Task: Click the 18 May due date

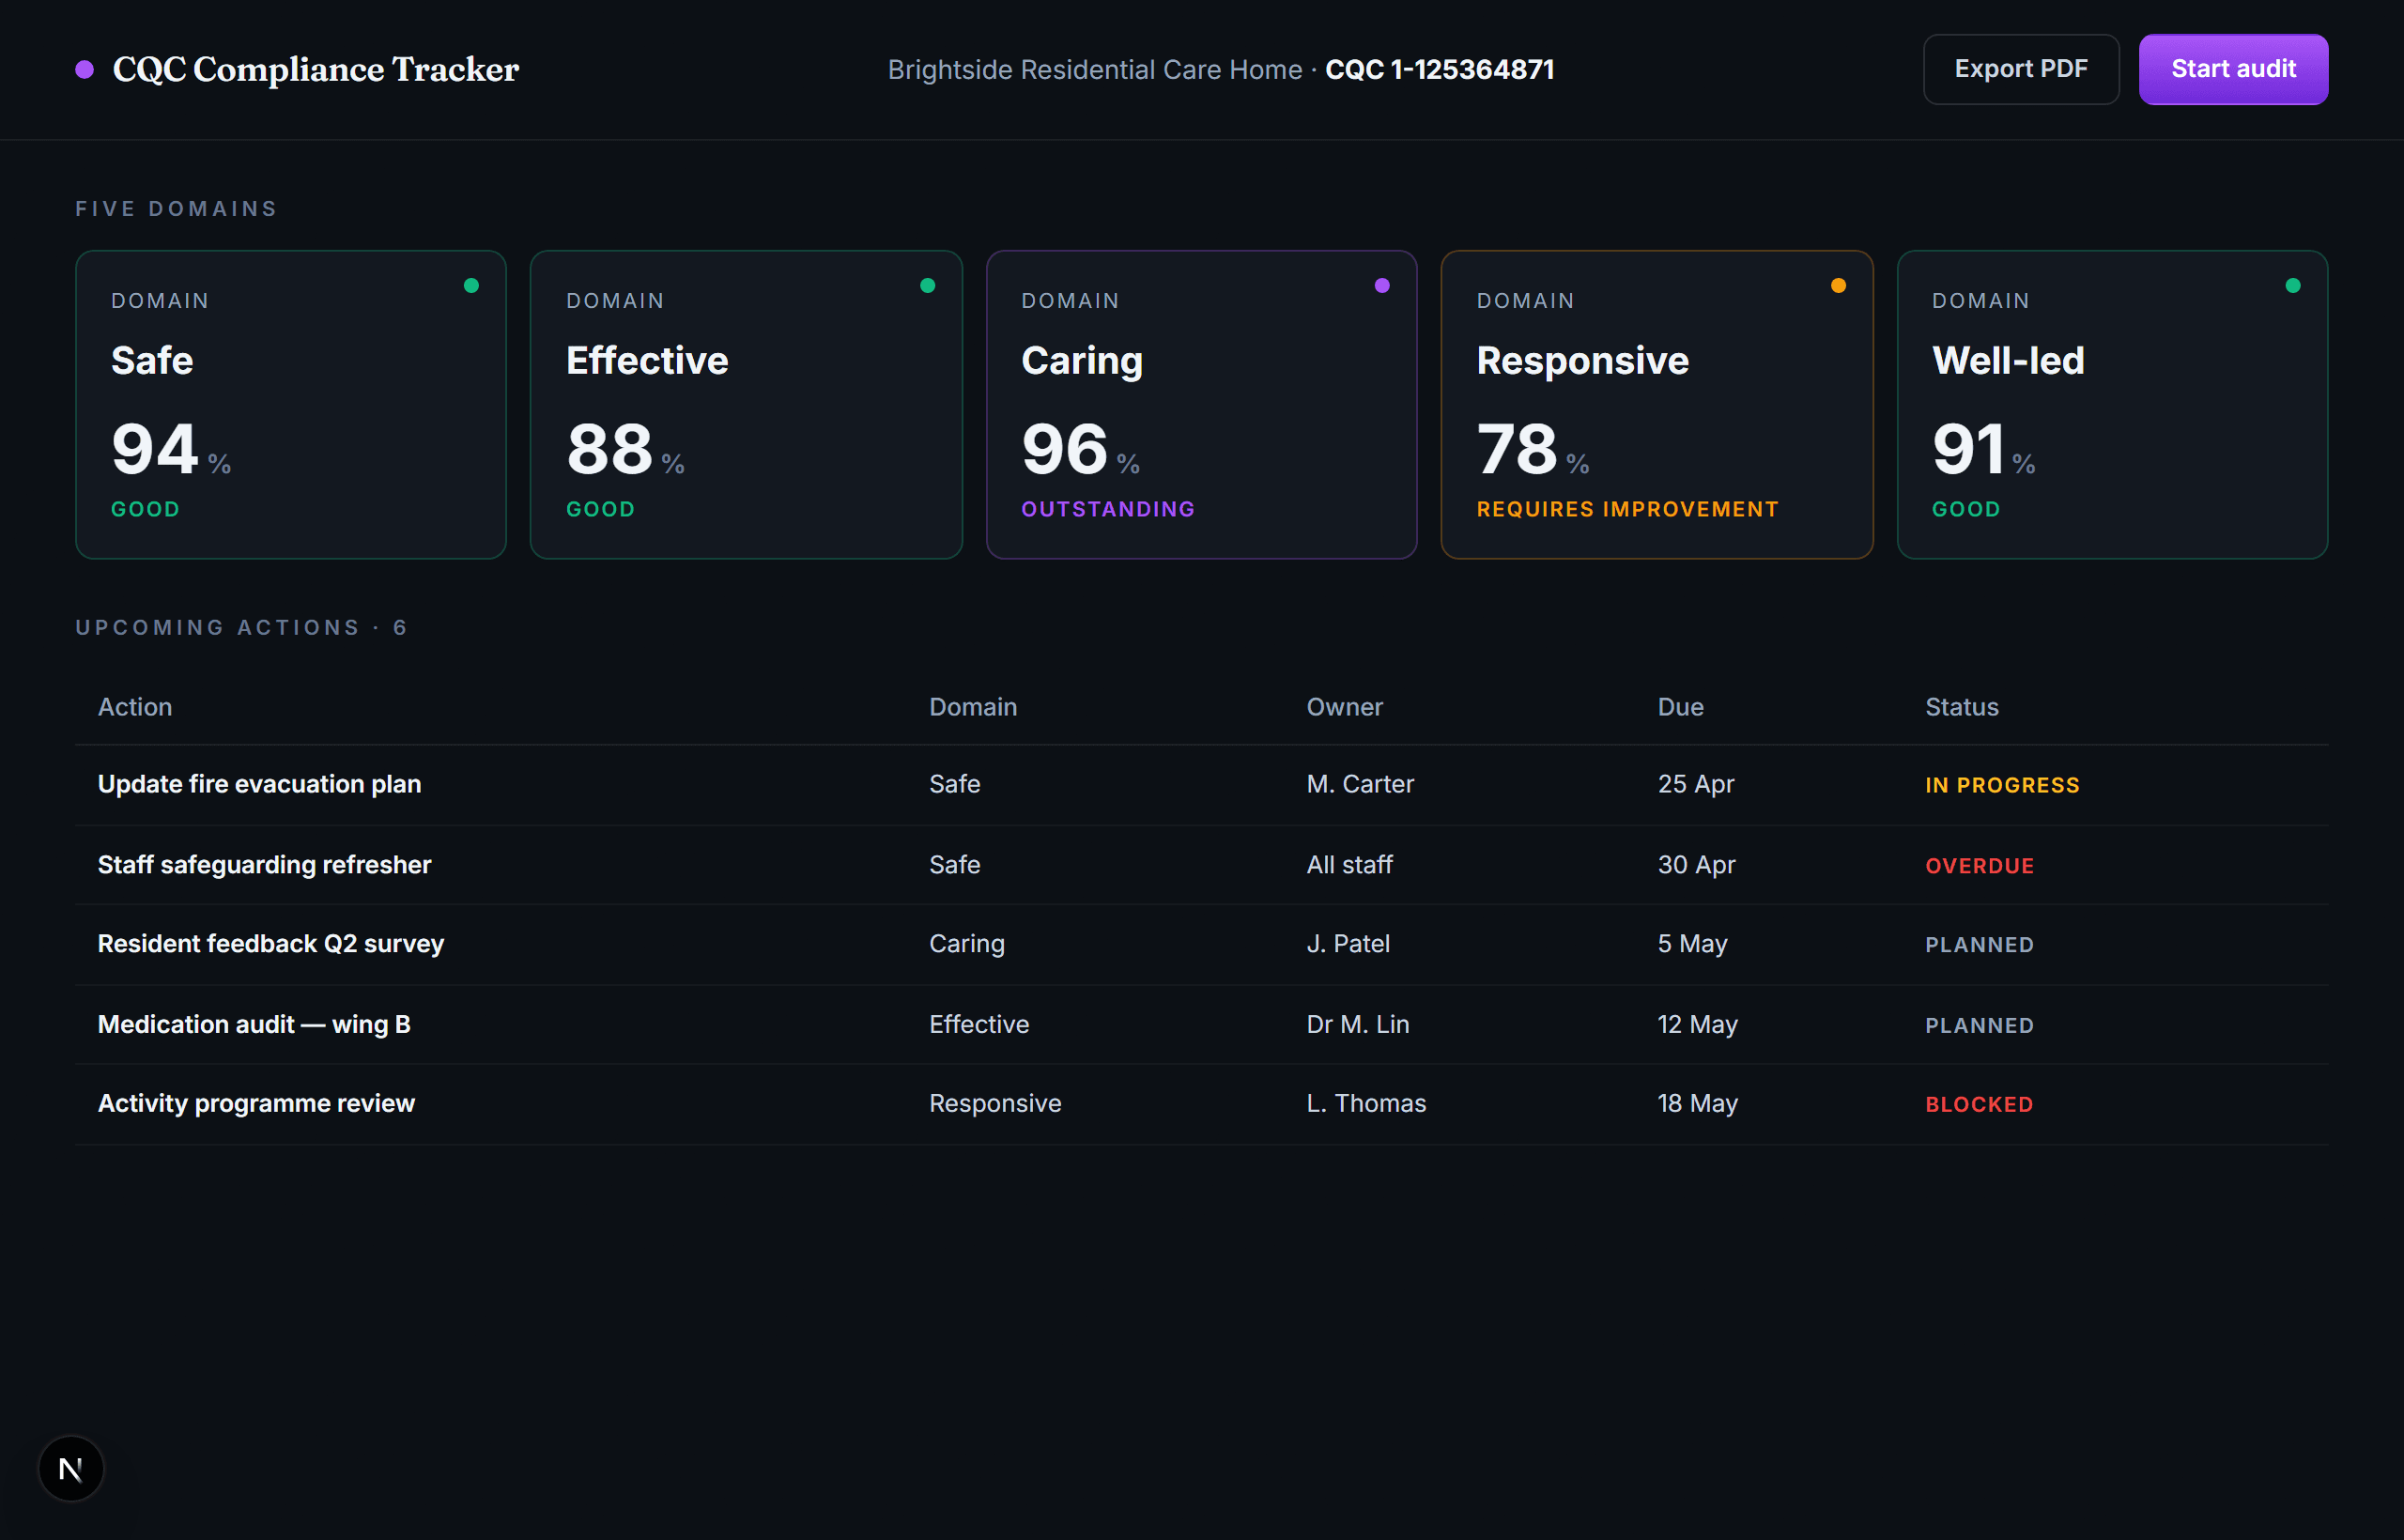Action: coord(1697,1103)
